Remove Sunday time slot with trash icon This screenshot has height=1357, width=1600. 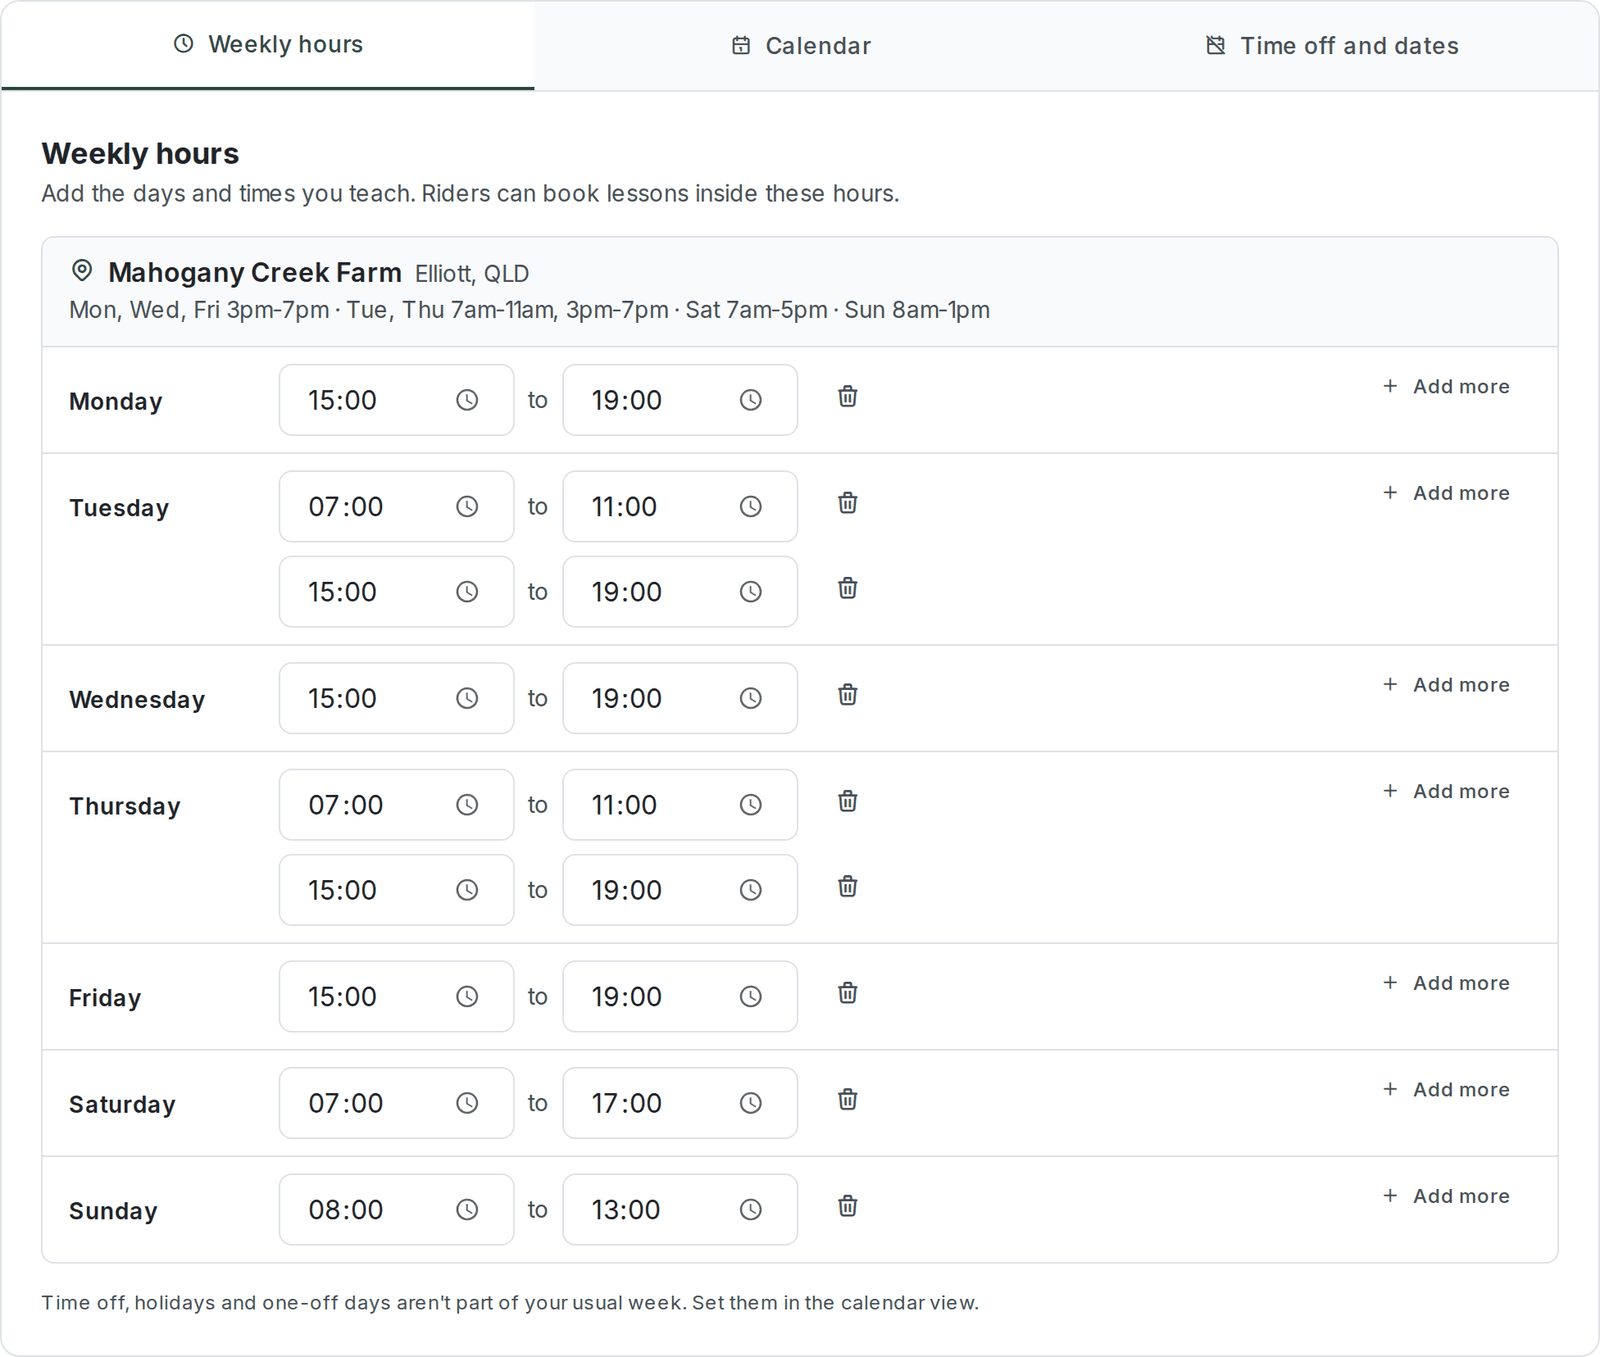(x=847, y=1206)
